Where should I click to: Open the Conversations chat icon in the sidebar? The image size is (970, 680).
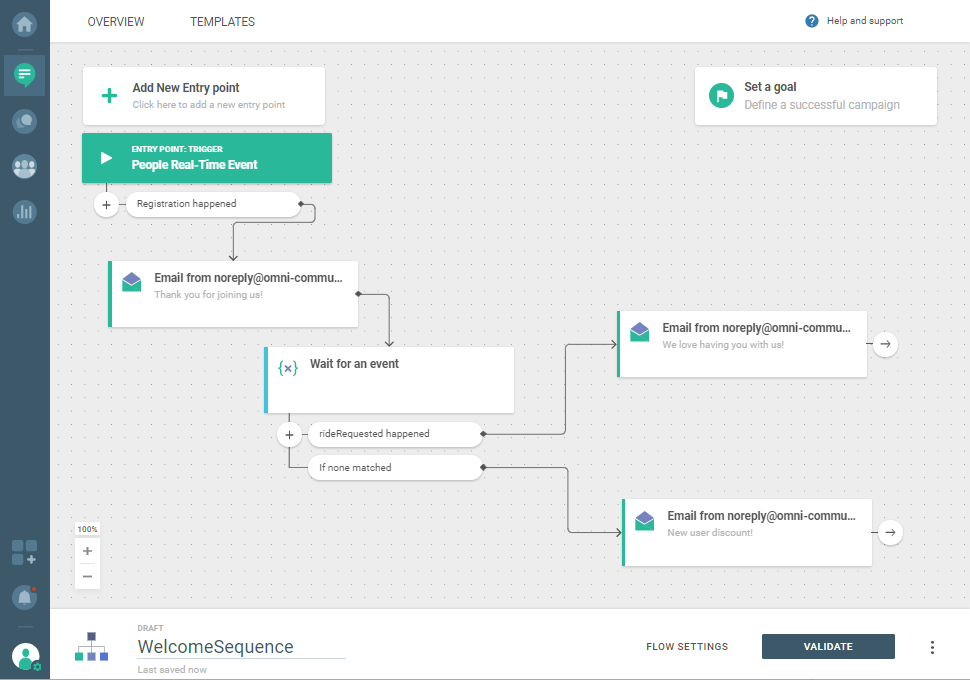[x=24, y=121]
